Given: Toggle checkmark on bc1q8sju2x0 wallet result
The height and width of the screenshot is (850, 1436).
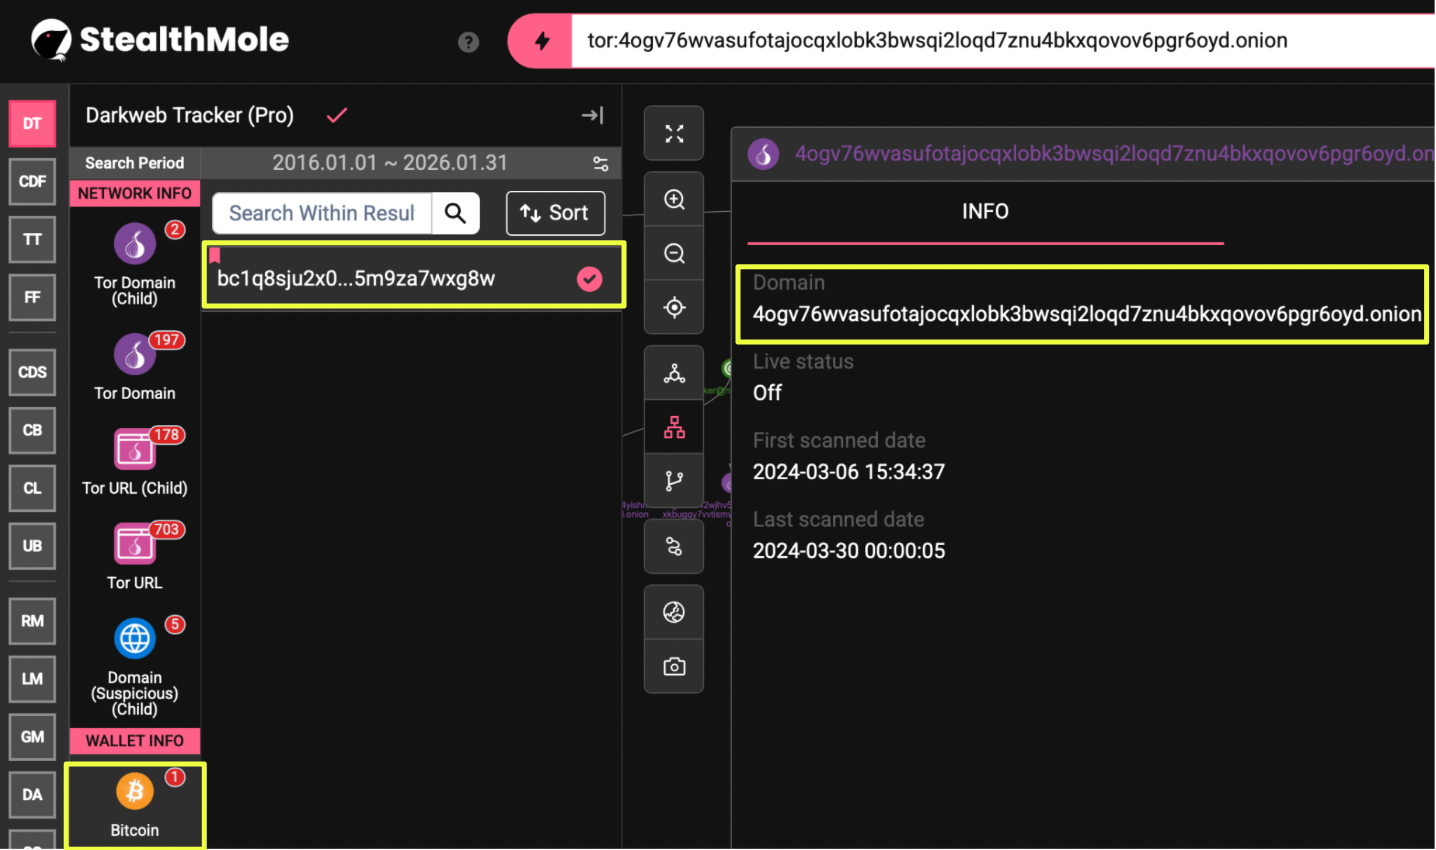Looking at the screenshot, I should tap(590, 279).
